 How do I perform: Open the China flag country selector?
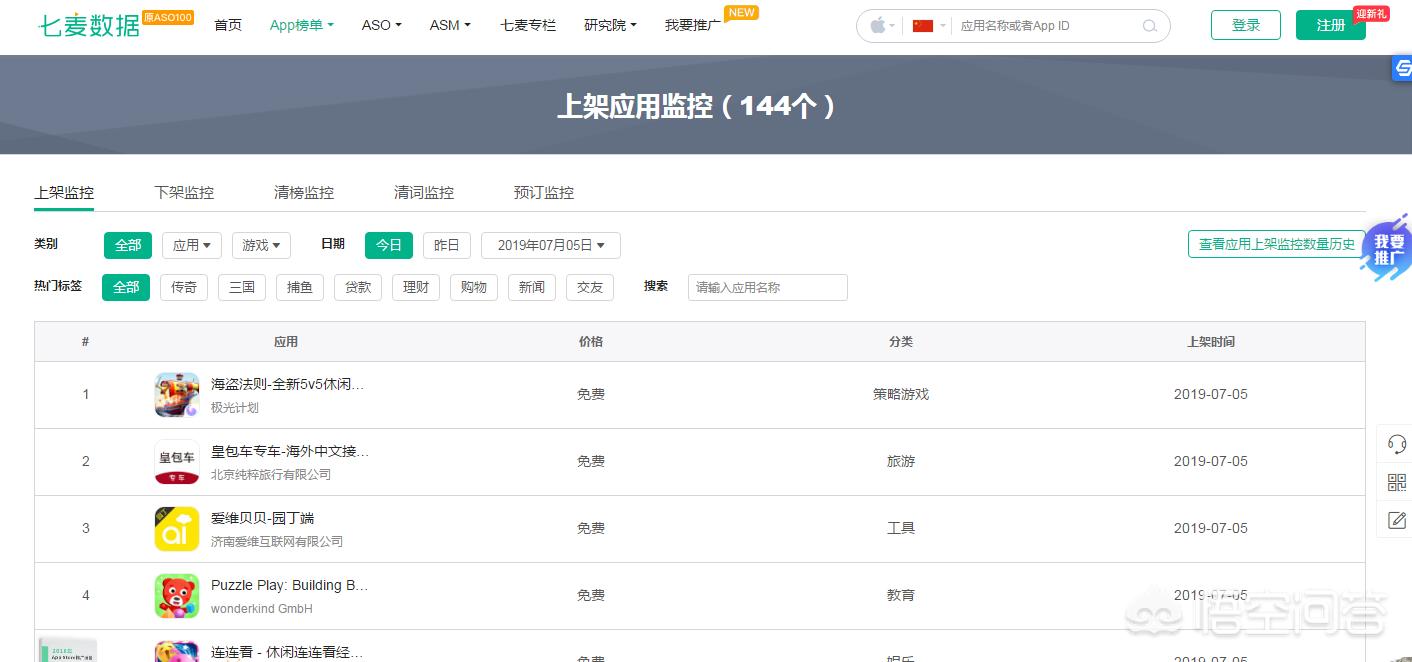pos(923,26)
